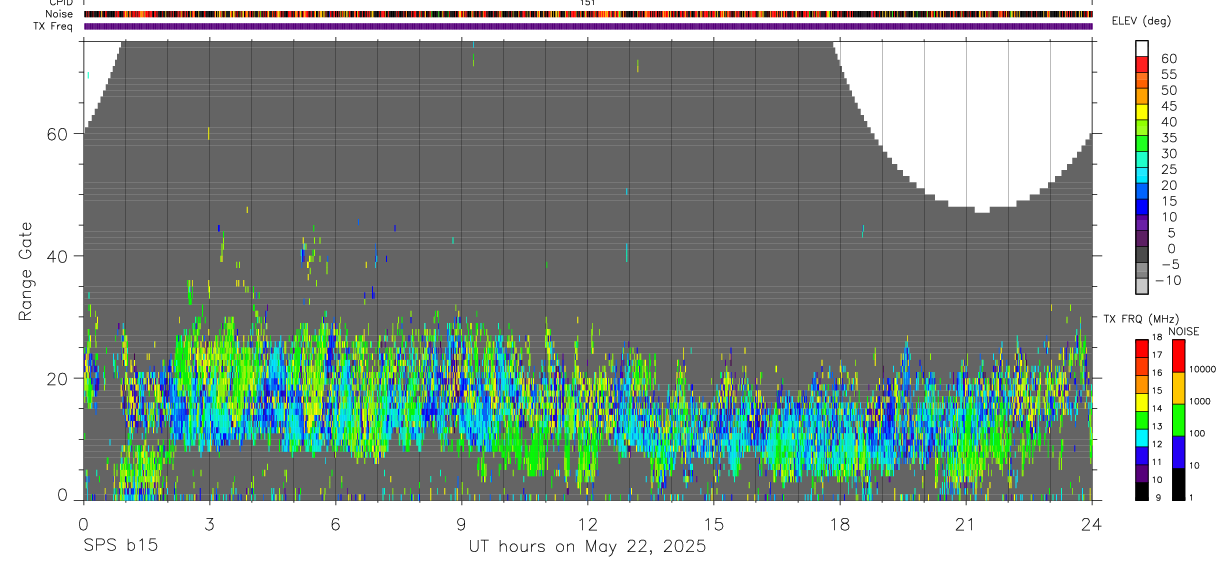The image size is (1228, 567).
Task: Select red swatch in NOISE colorbar
Action: coord(1178,356)
